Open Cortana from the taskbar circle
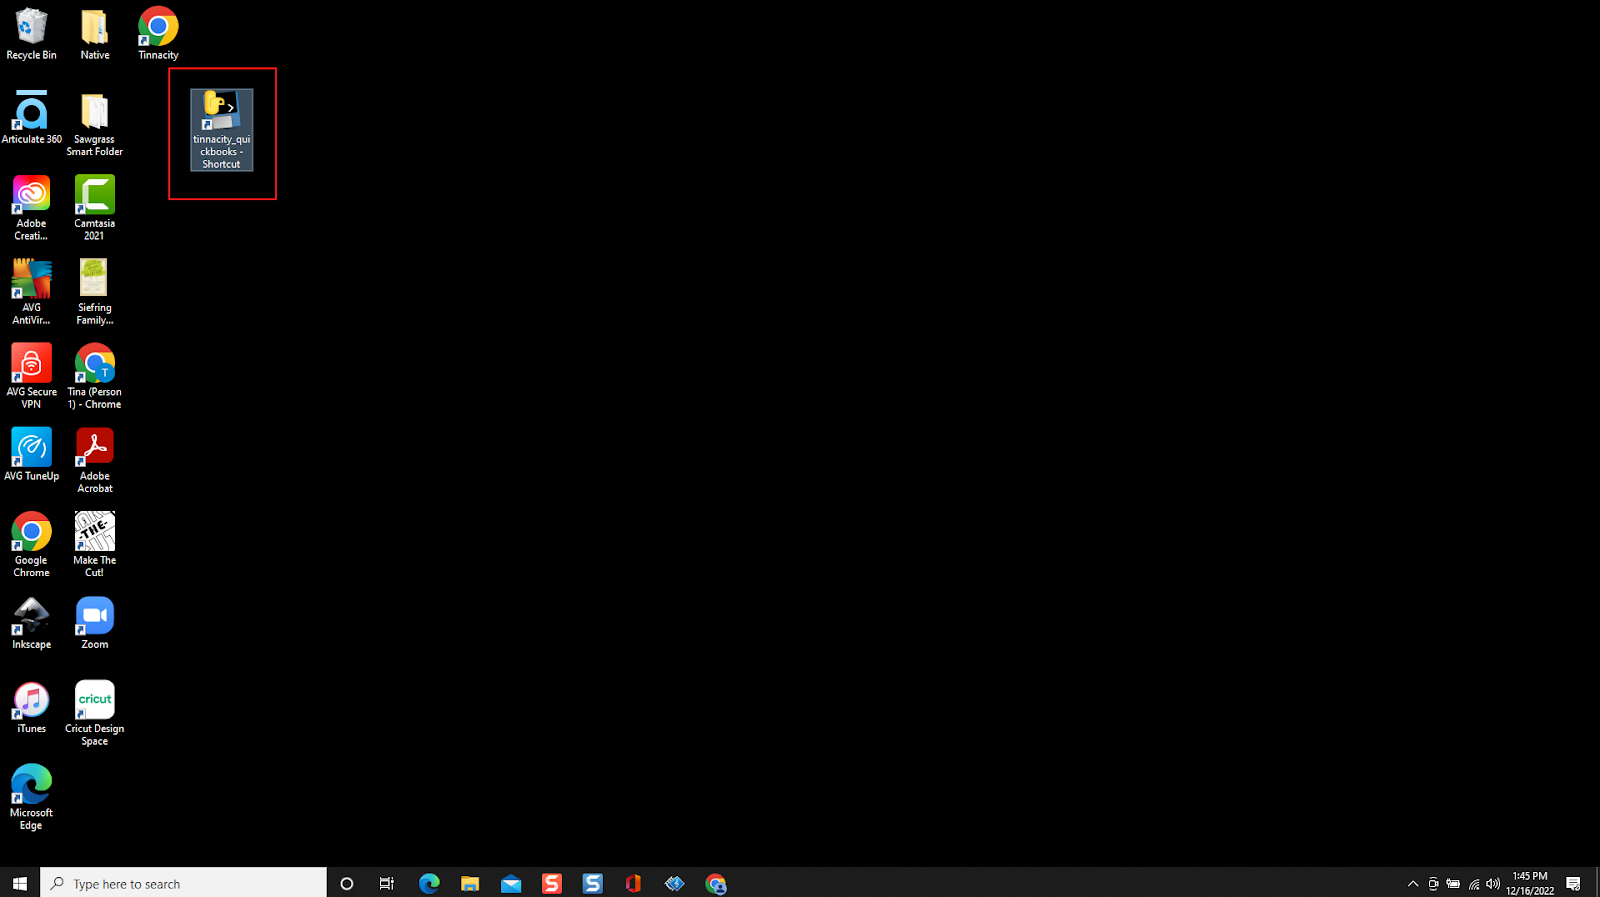This screenshot has height=897, width=1600. click(x=347, y=883)
